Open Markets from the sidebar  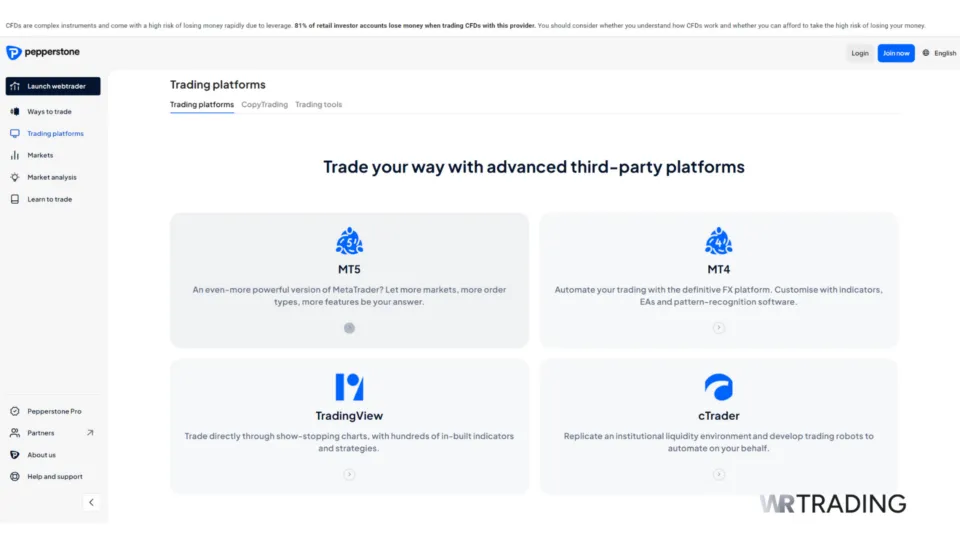(40, 155)
